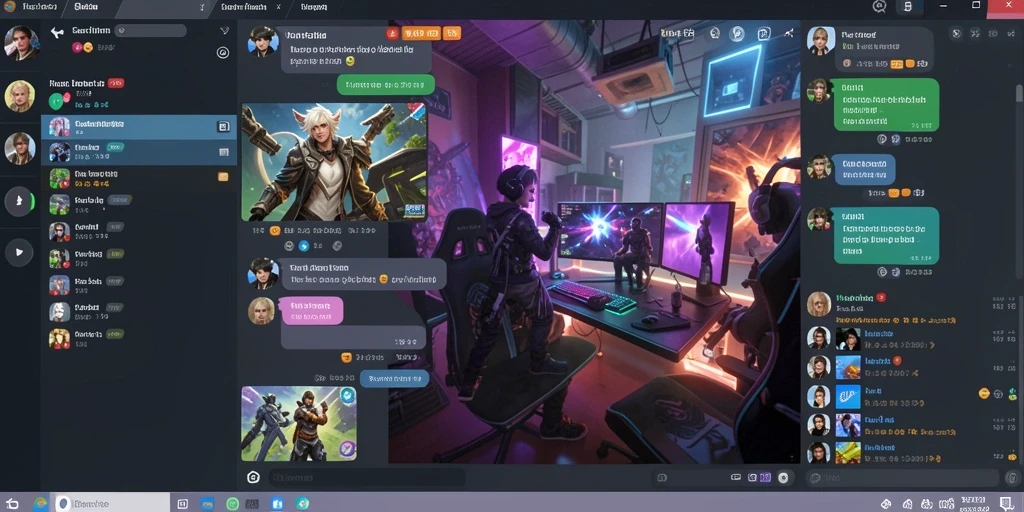Click the round globe-like icon in the right panel header

pyautogui.click(x=956, y=33)
